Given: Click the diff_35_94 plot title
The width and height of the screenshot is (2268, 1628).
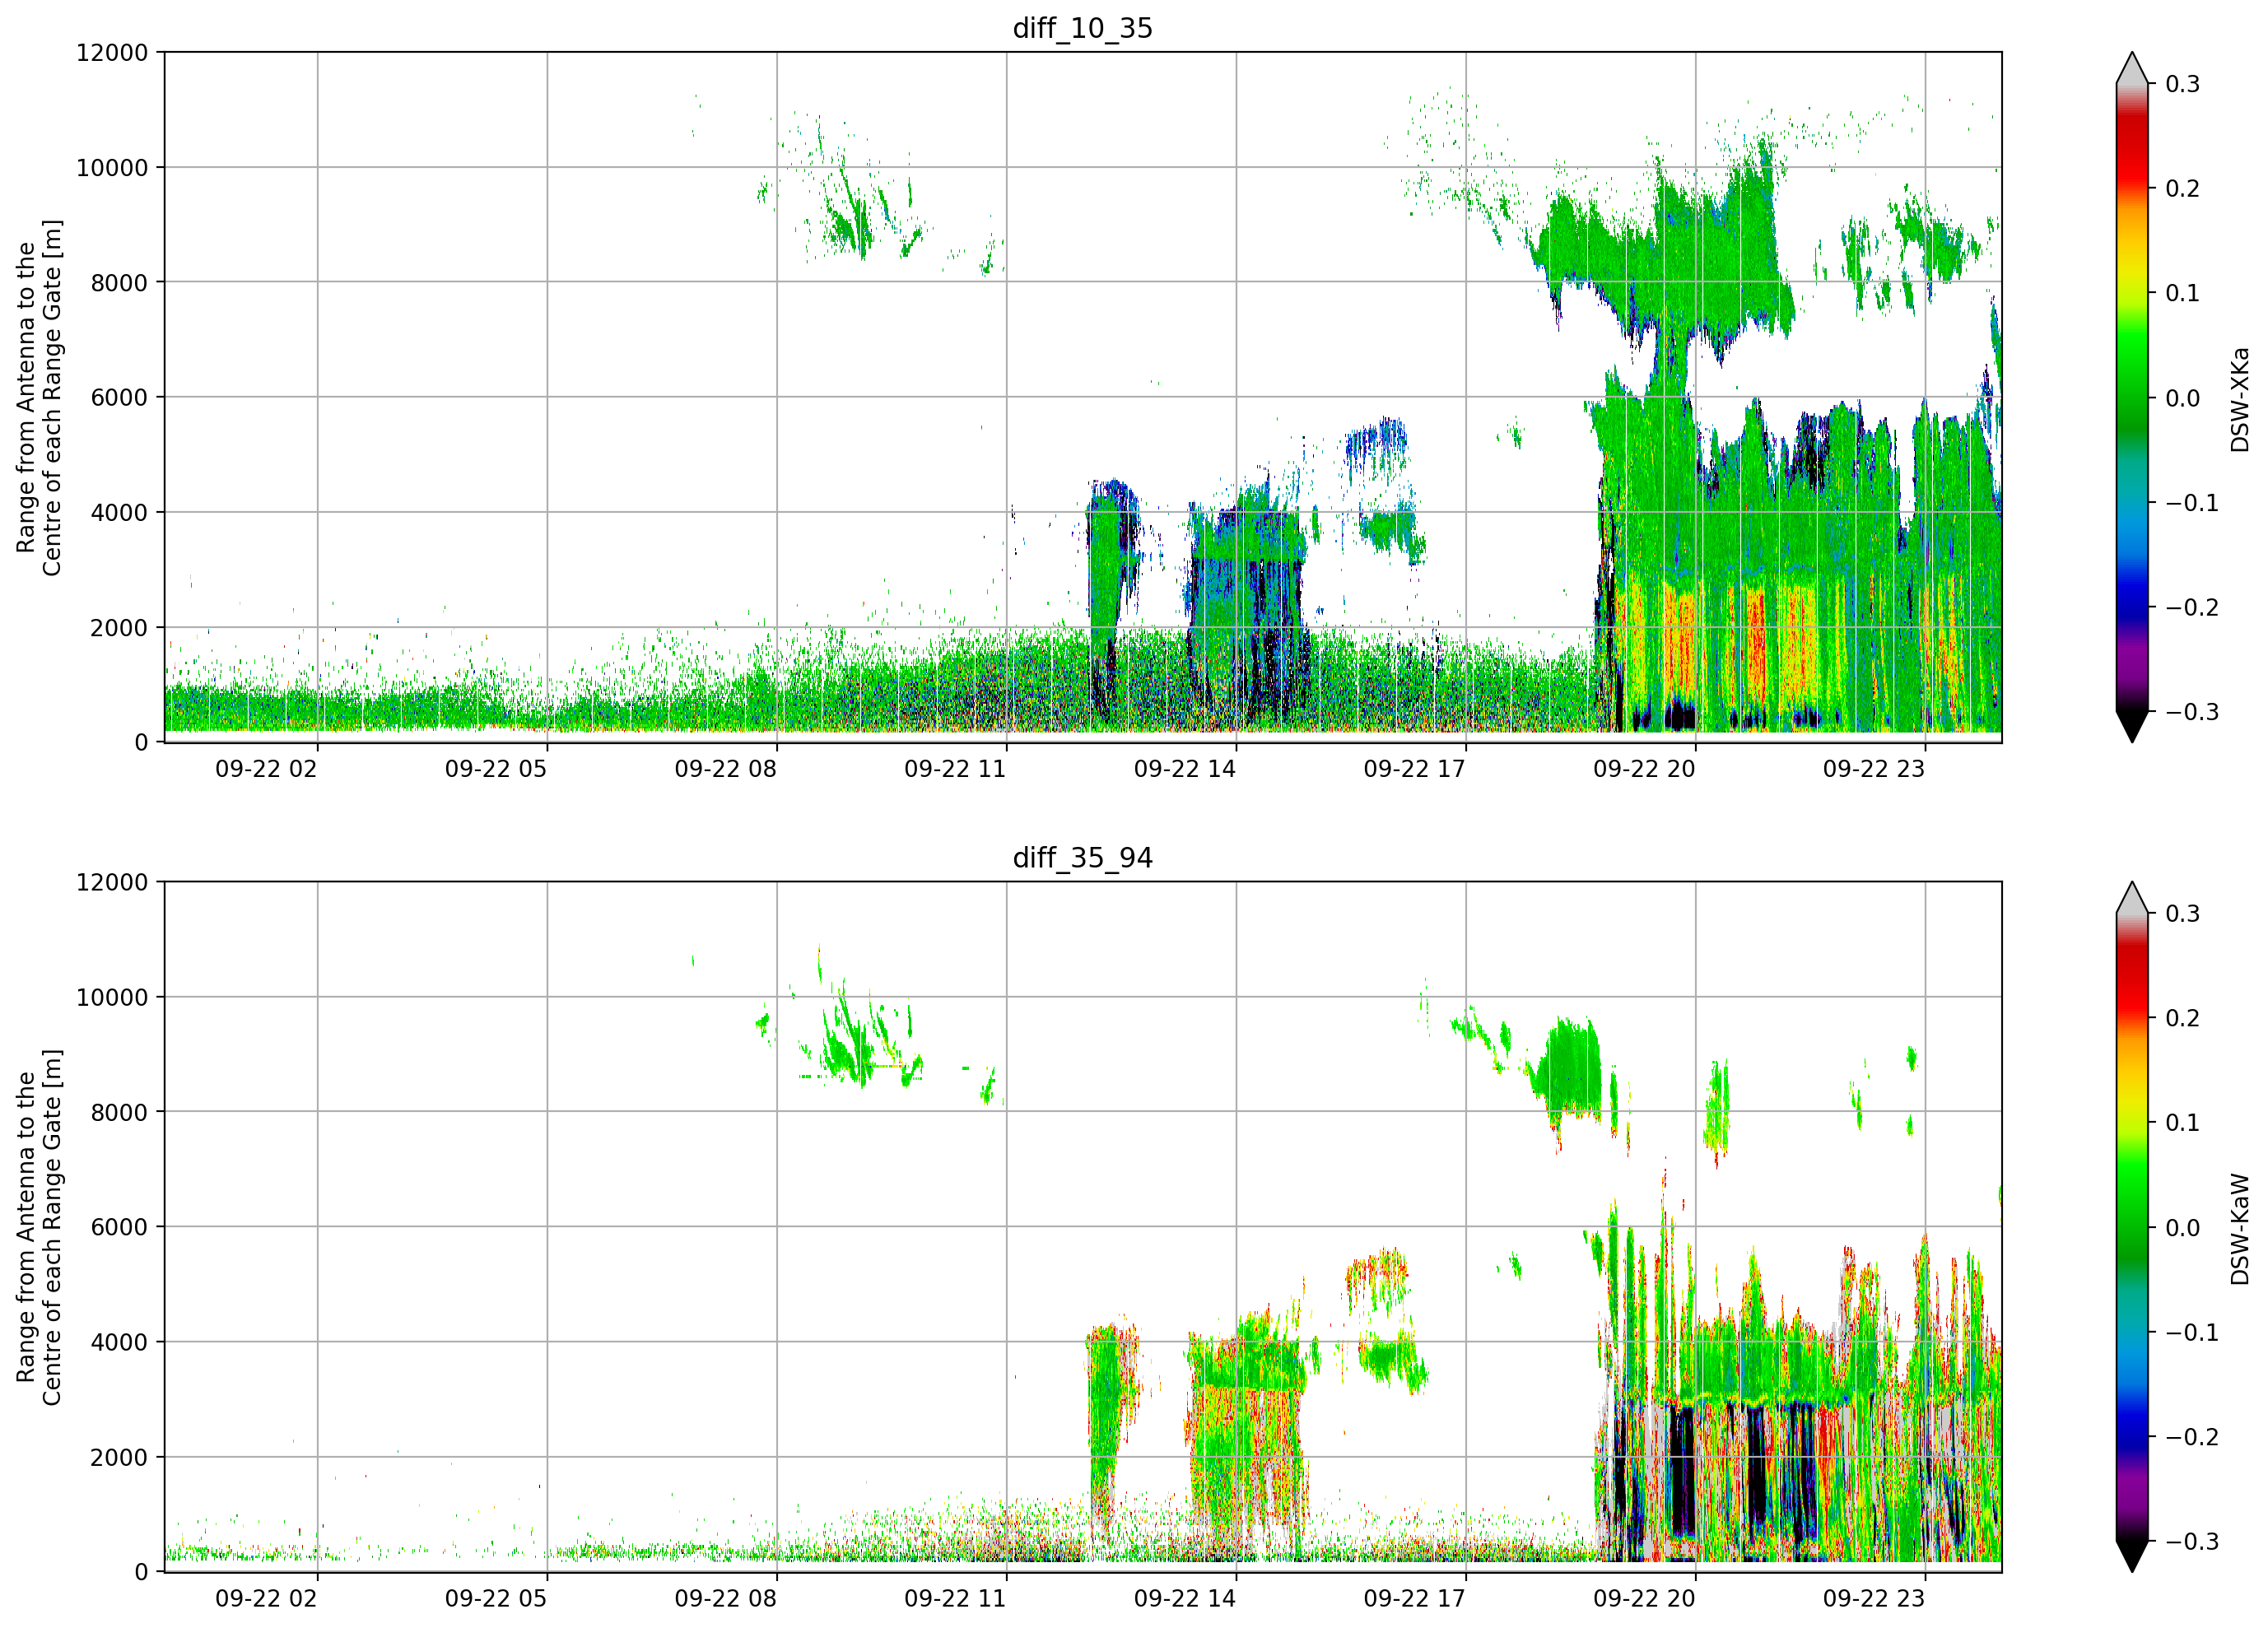Looking at the screenshot, I should (1082, 858).
